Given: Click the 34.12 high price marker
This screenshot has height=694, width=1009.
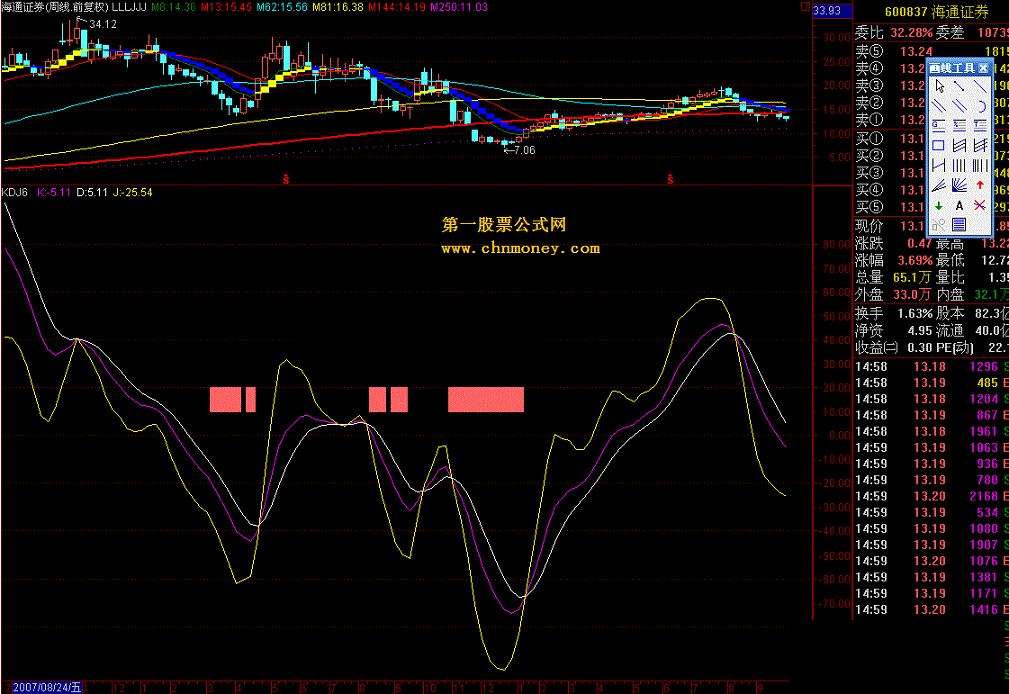Looking at the screenshot, I should pos(103,24).
